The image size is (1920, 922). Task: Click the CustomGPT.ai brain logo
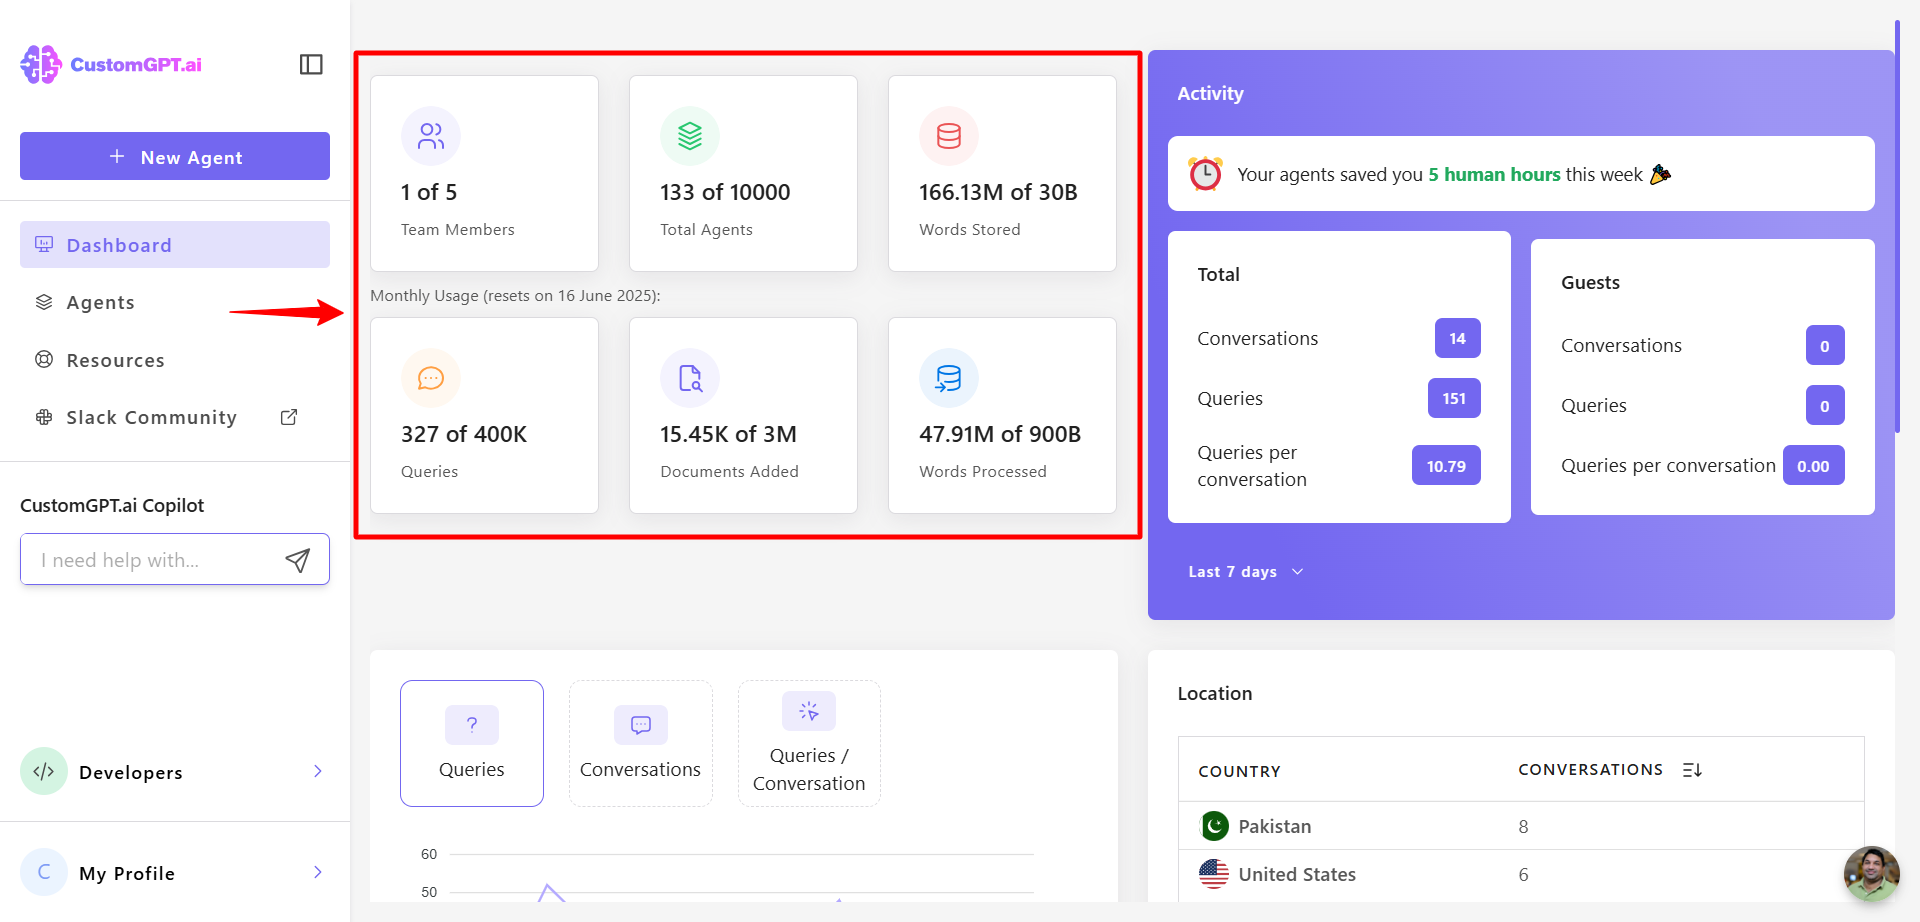coord(41,65)
